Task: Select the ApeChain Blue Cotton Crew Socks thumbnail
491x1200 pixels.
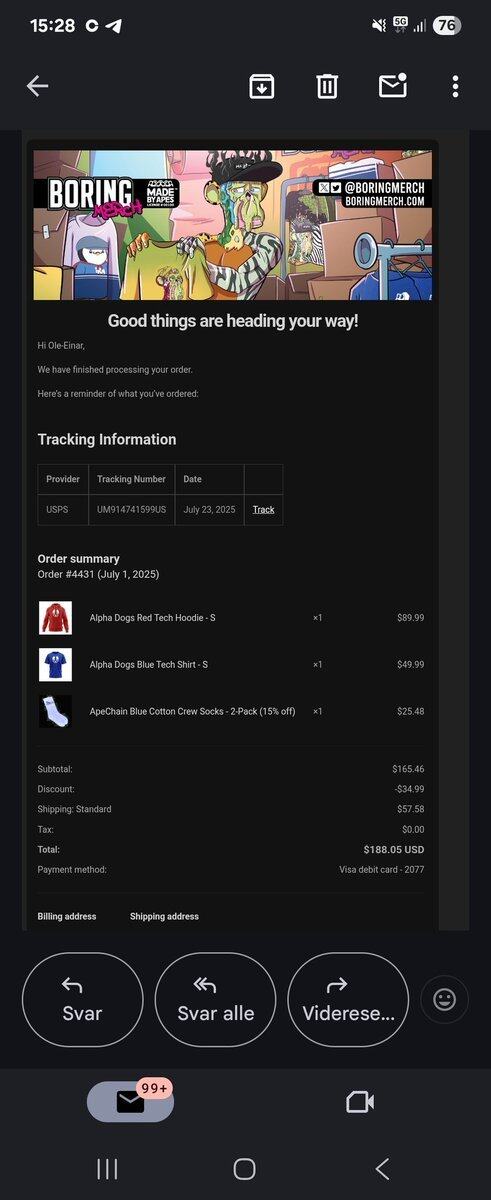Action: (x=56, y=711)
